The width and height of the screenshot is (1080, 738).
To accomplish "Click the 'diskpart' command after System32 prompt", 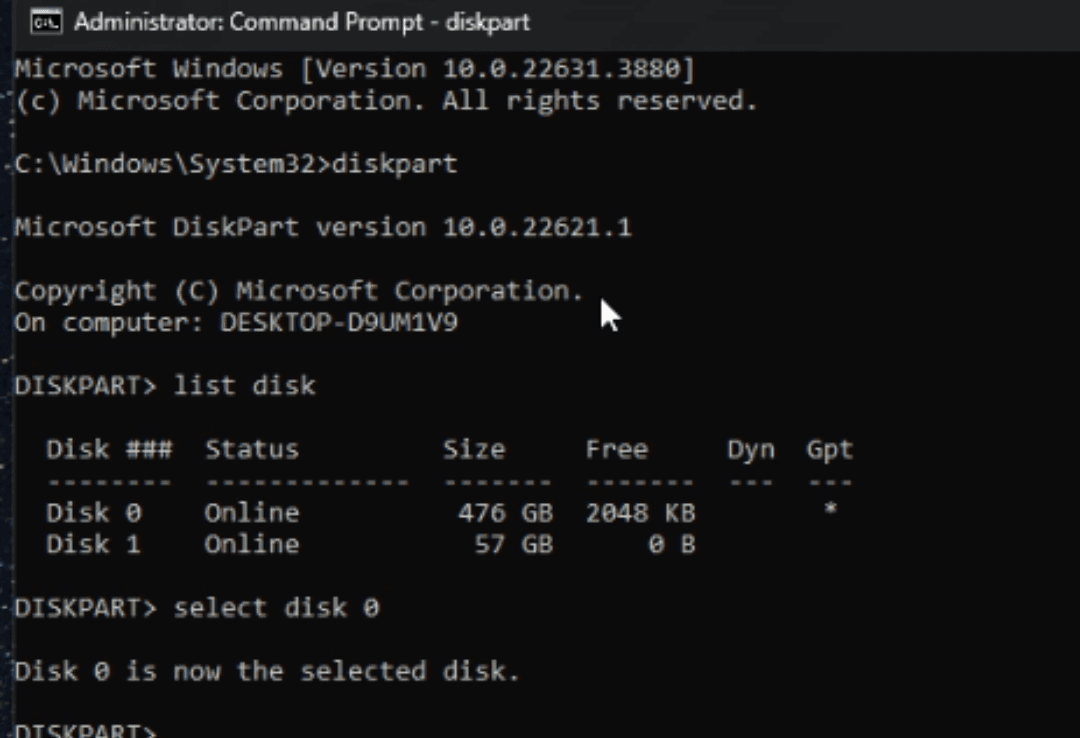I will tap(394, 164).
